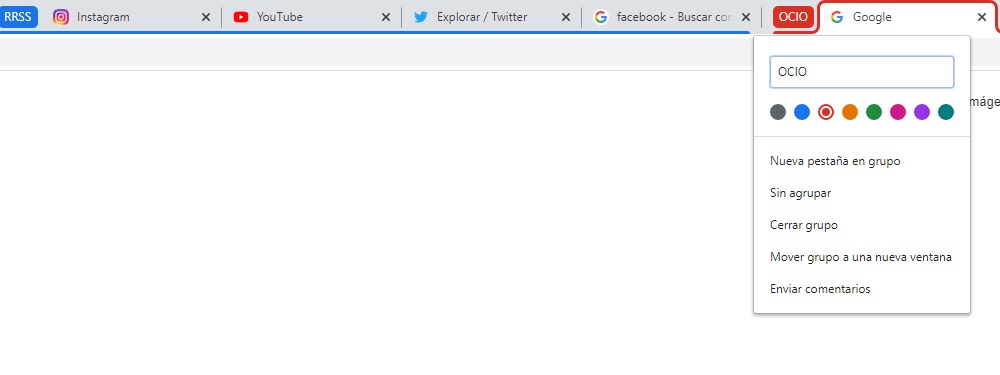Choose the orange group color

click(x=850, y=112)
